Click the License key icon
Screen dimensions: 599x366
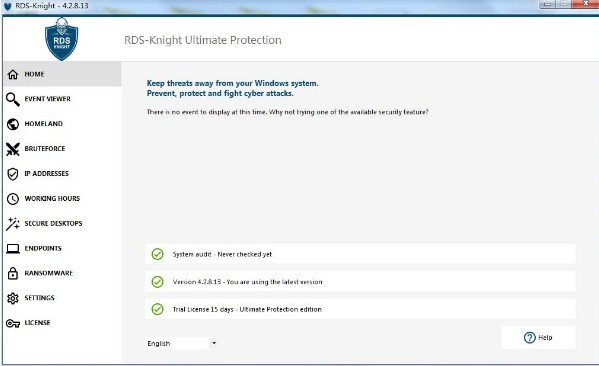[13, 323]
